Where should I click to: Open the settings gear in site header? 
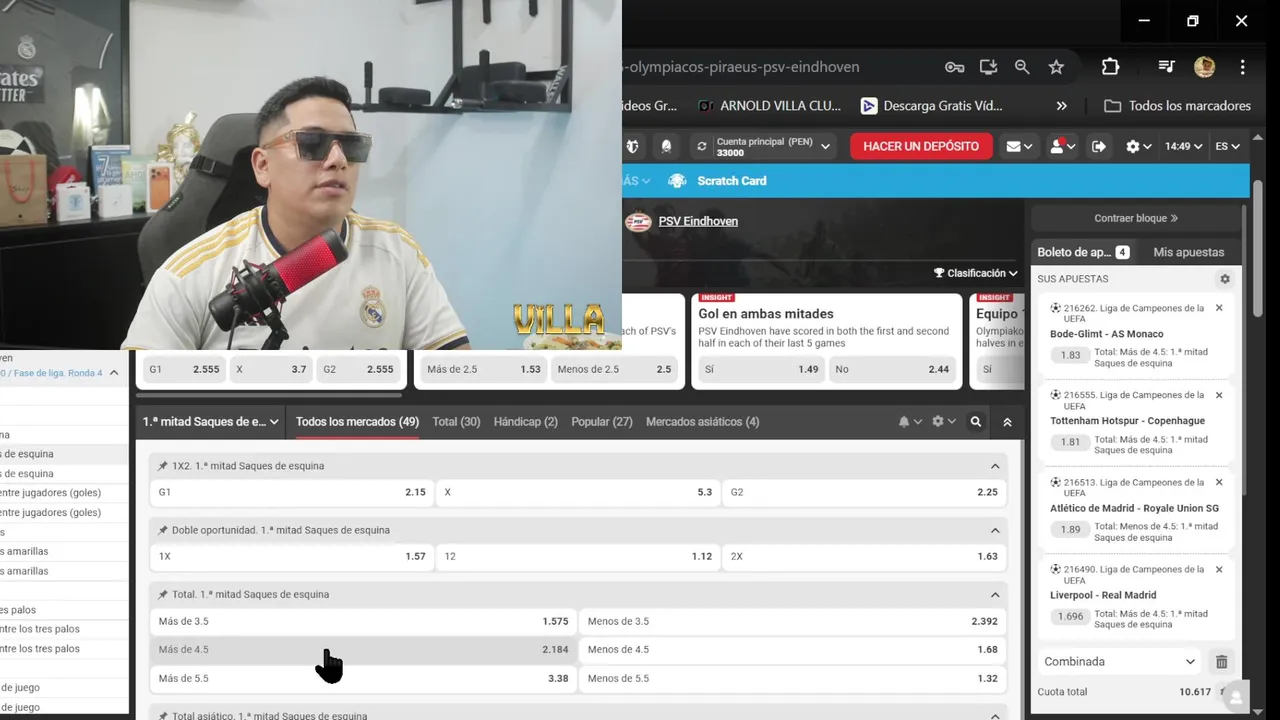(1138, 146)
